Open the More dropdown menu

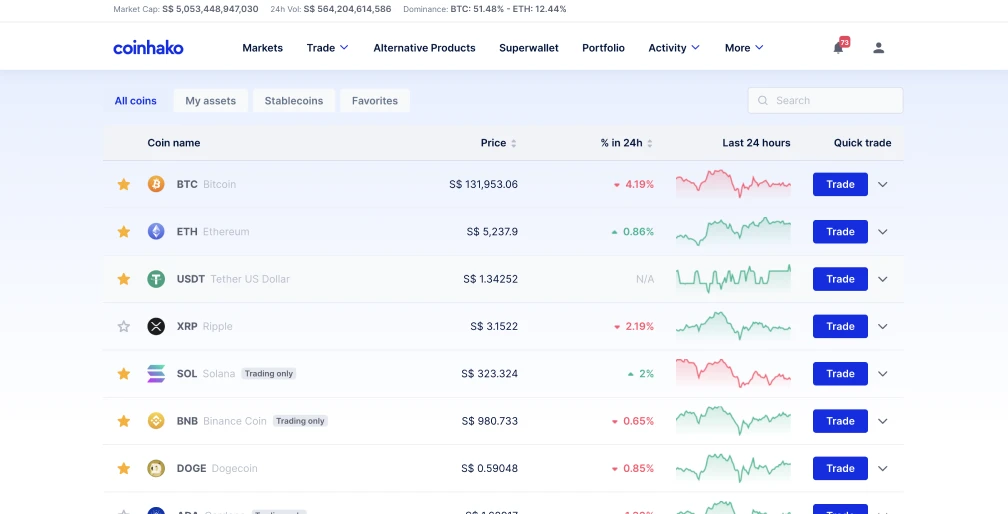(744, 48)
